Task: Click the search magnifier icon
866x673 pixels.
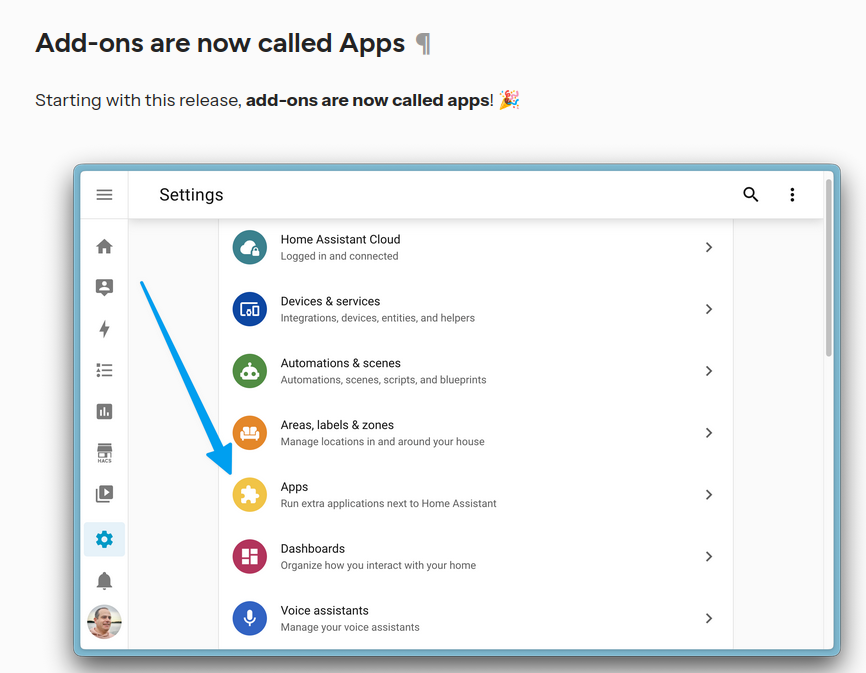Action: click(x=751, y=194)
